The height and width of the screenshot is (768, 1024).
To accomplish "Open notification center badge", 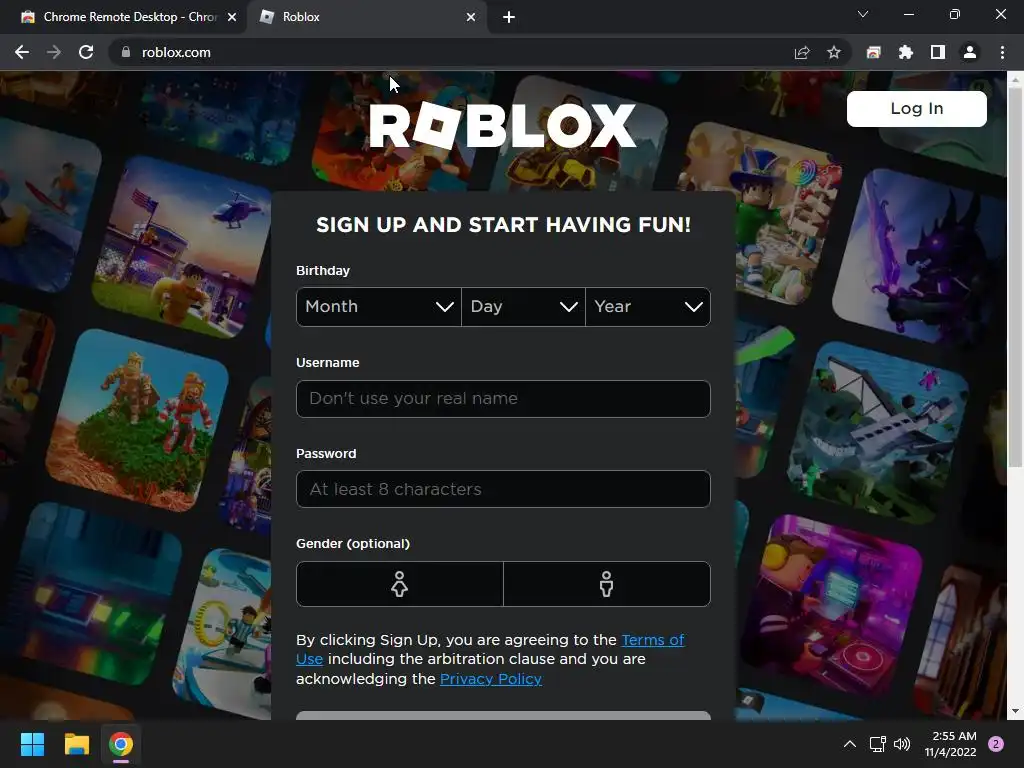I will pos(996,744).
